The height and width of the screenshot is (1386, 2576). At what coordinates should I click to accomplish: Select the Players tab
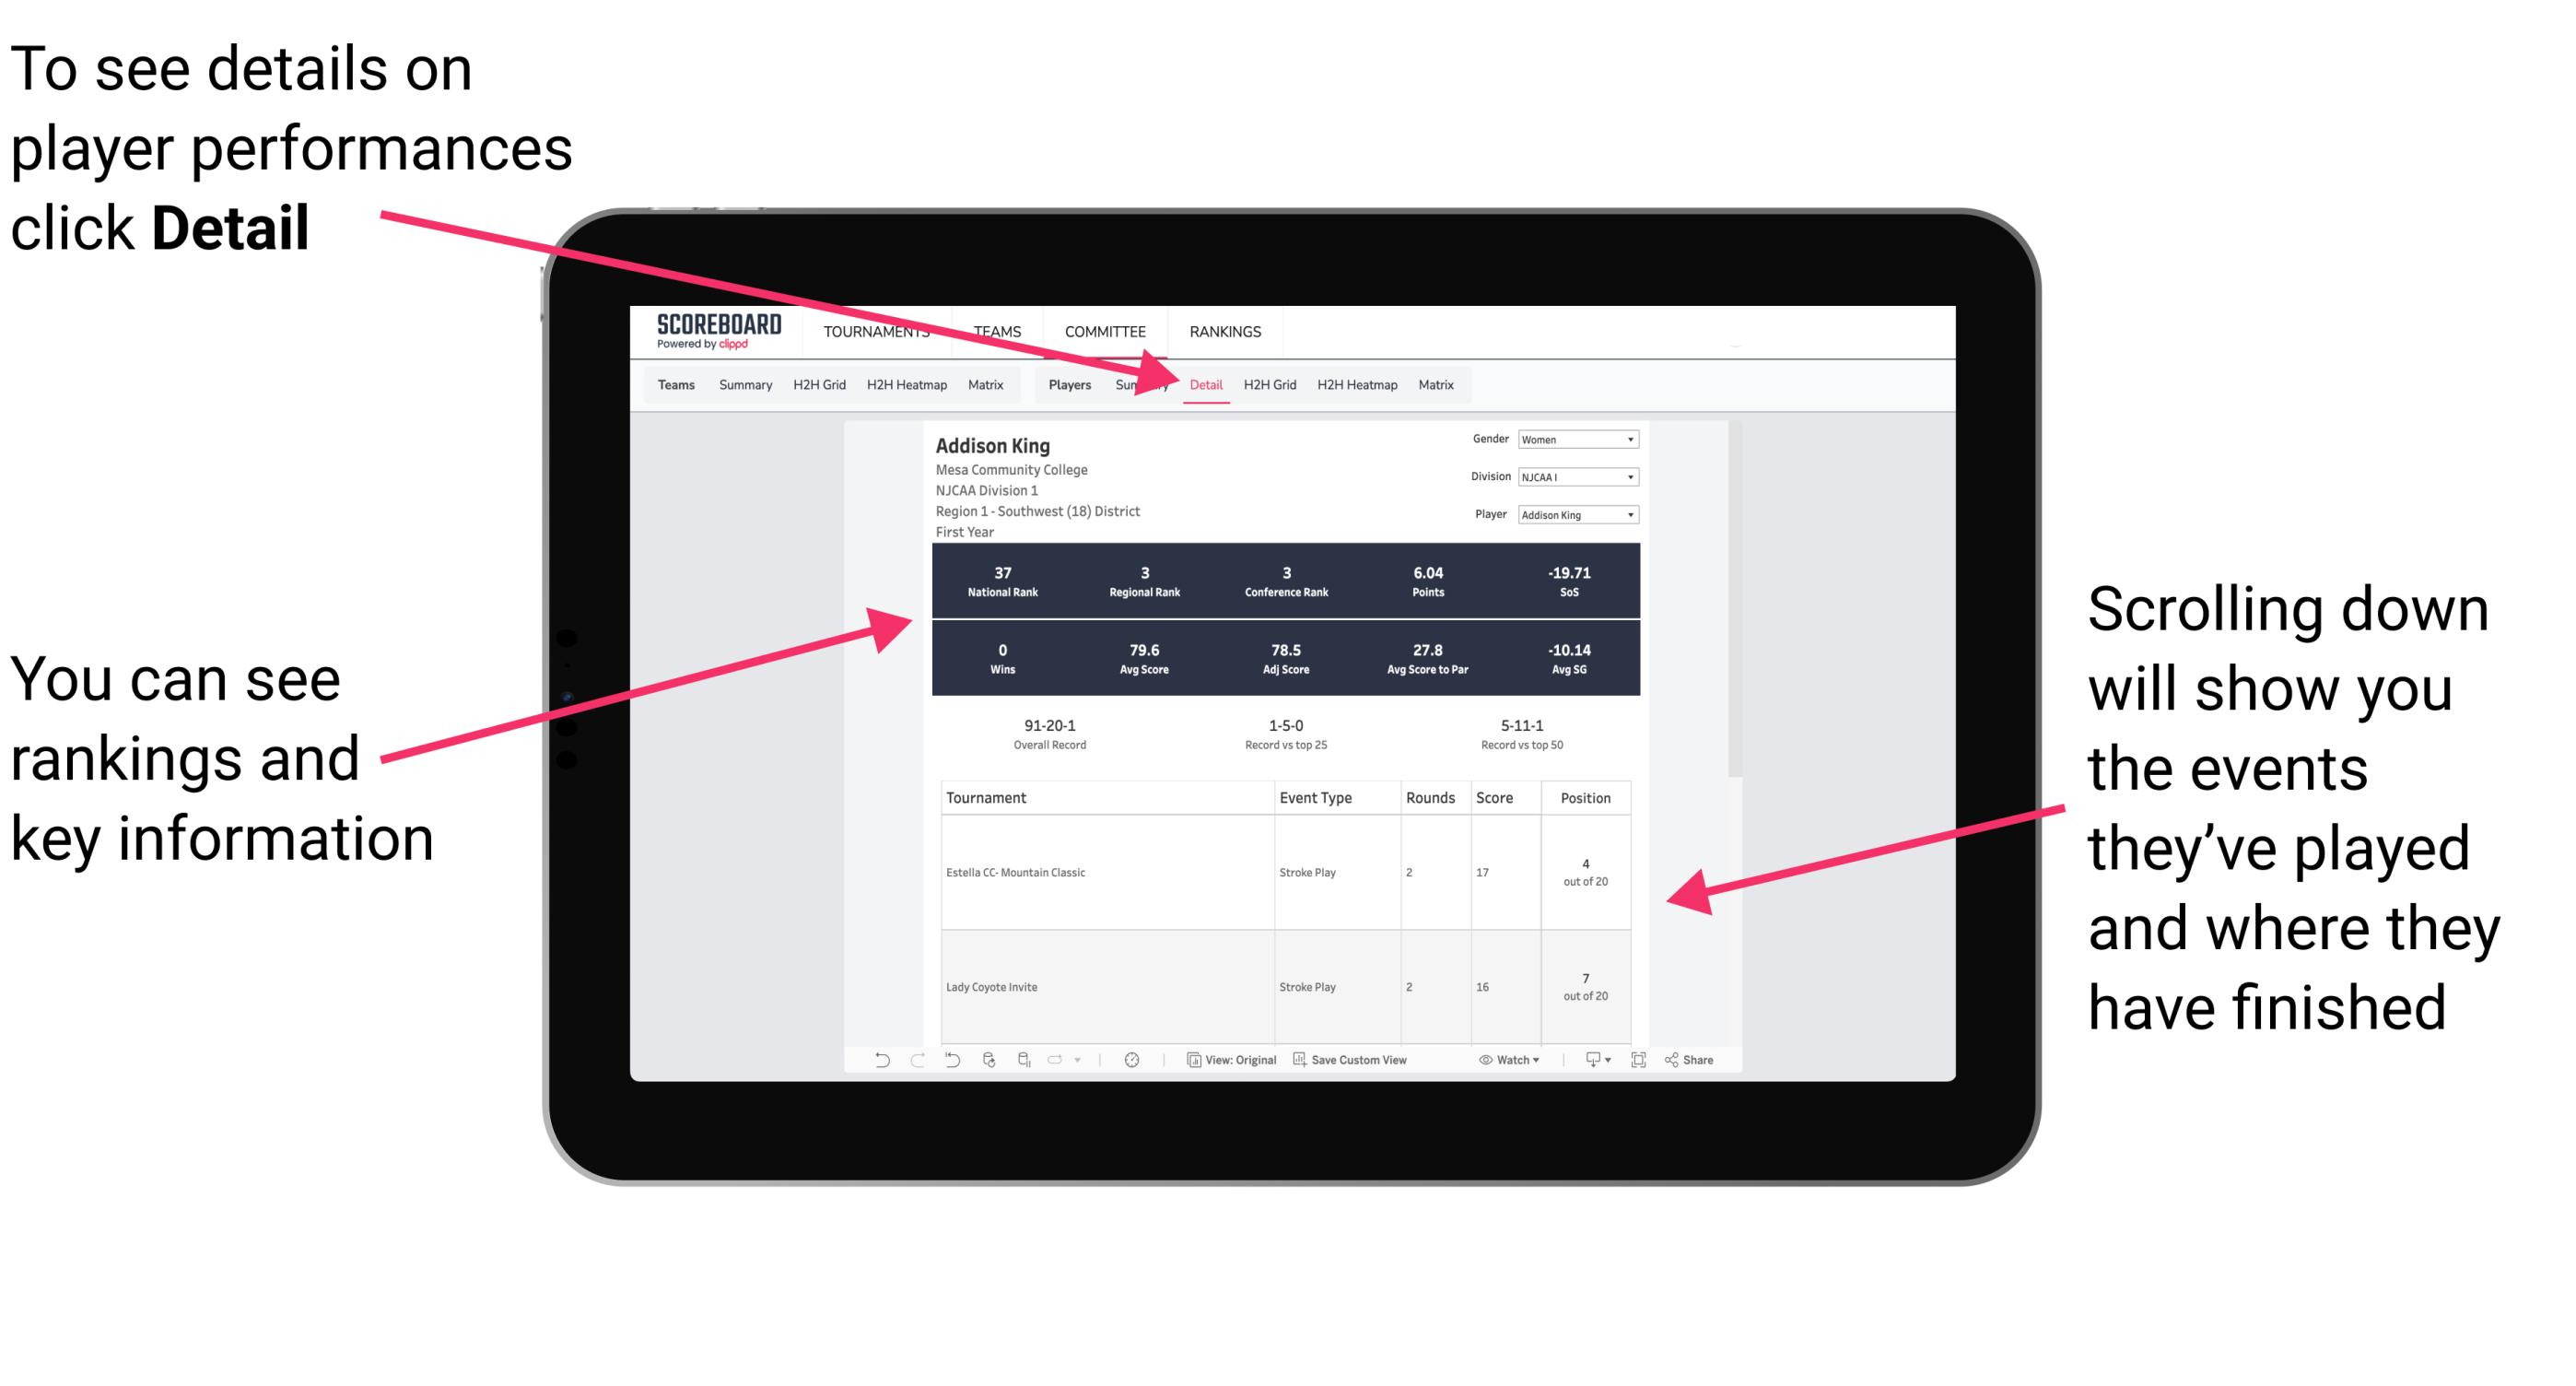pyautogui.click(x=1060, y=384)
